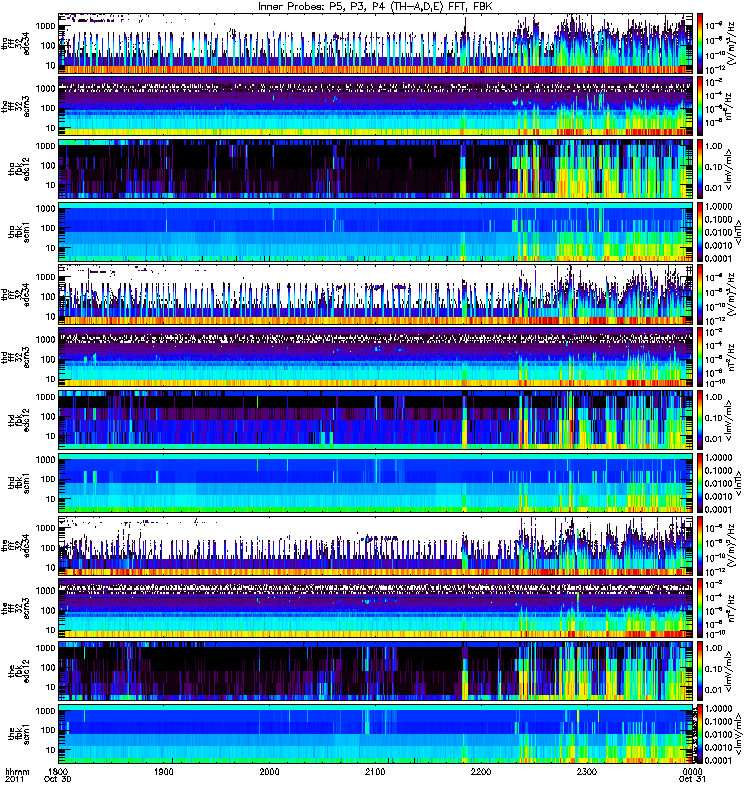Click the color bar beside tha fff edc34
This screenshot has height=800, width=750.
click(x=700, y=43)
